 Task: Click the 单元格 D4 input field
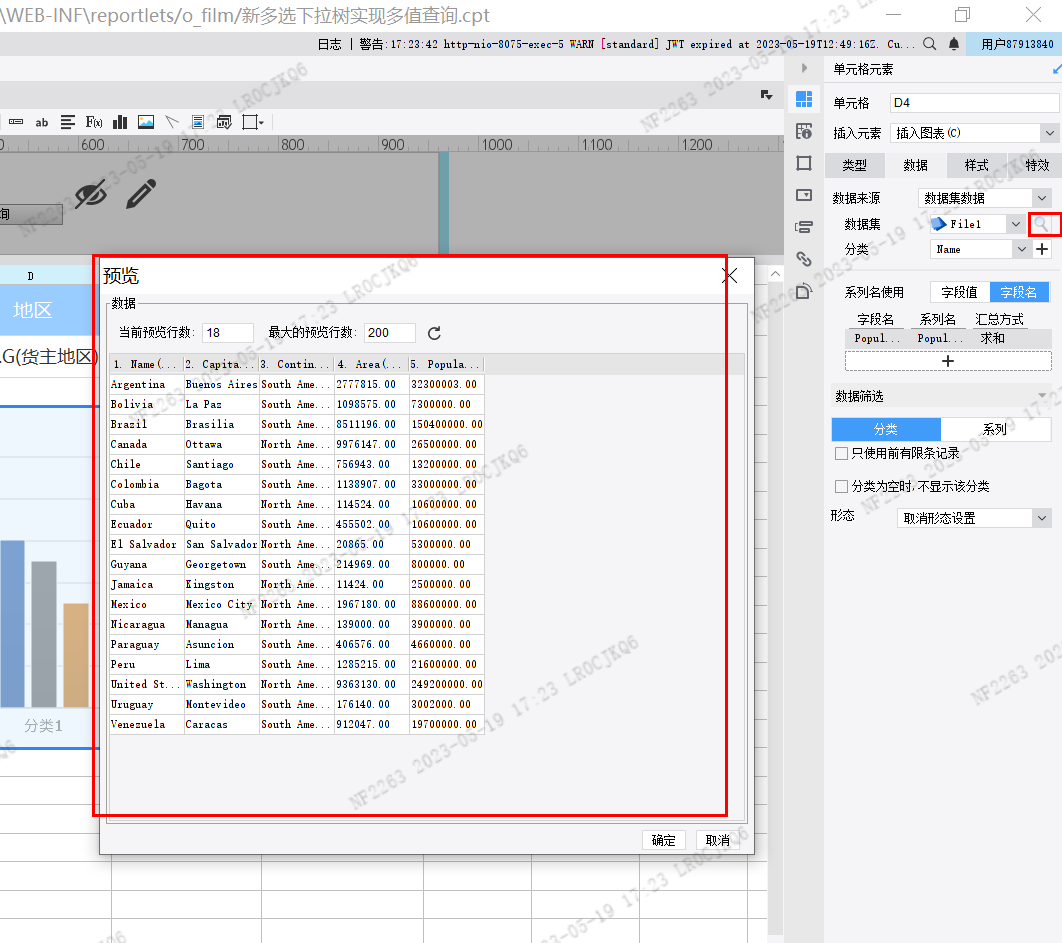pyautogui.click(x=973, y=103)
